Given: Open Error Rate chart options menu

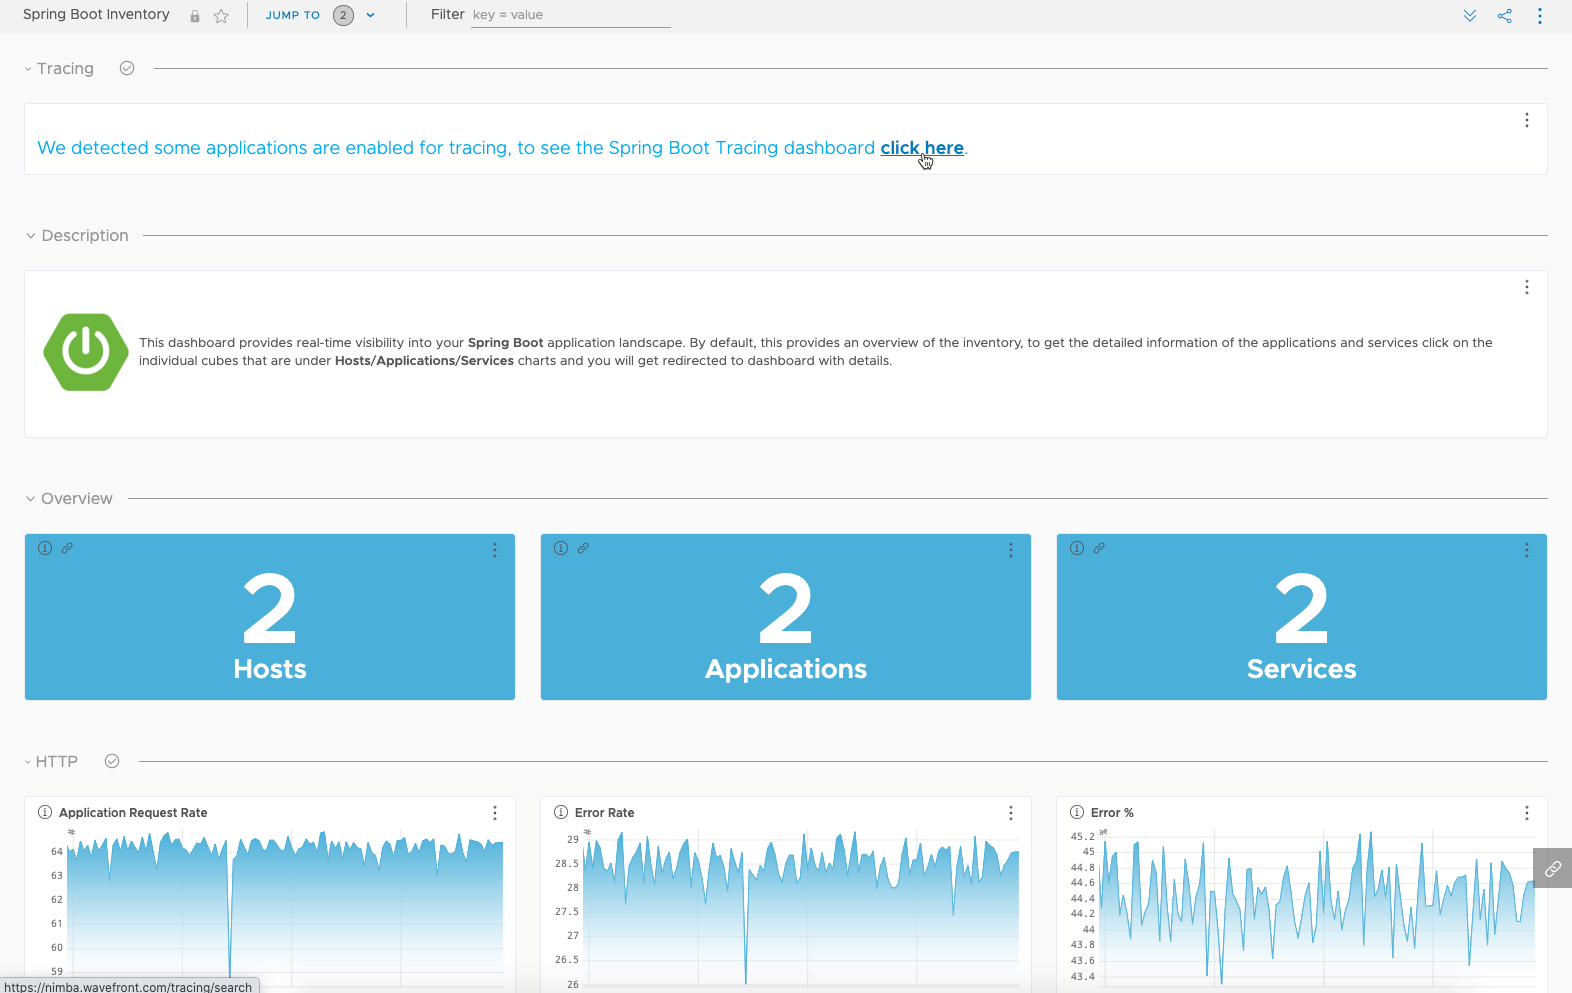Looking at the screenshot, I should click(x=1010, y=813).
